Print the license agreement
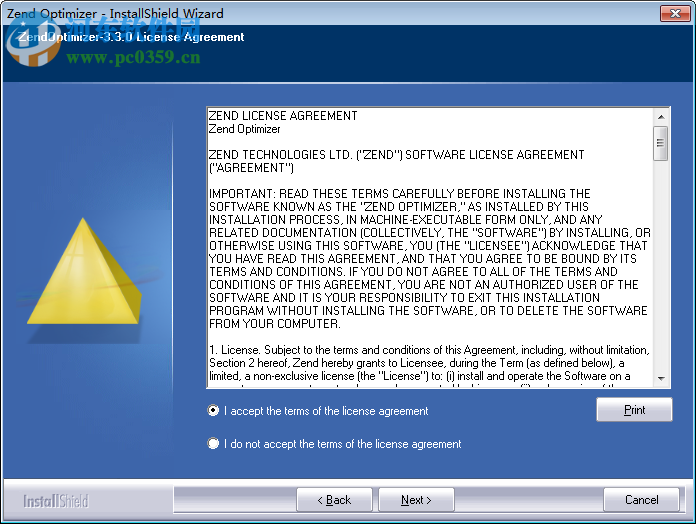 click(x=634, y=410)
